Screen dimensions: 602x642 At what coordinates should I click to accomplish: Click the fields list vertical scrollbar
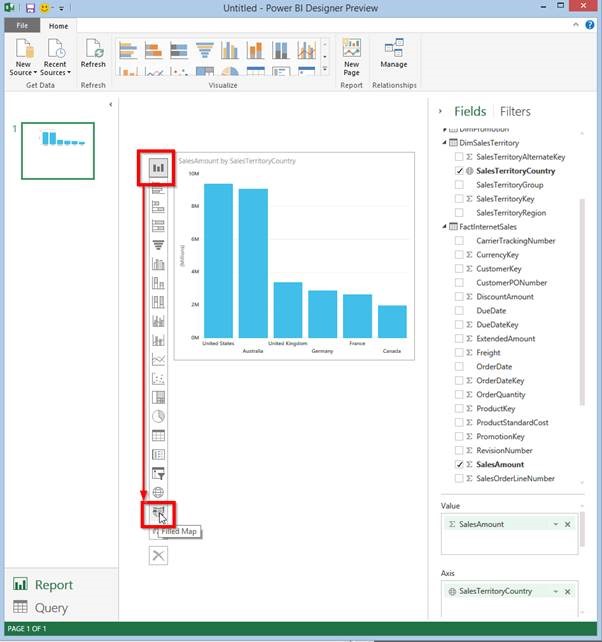582,302
